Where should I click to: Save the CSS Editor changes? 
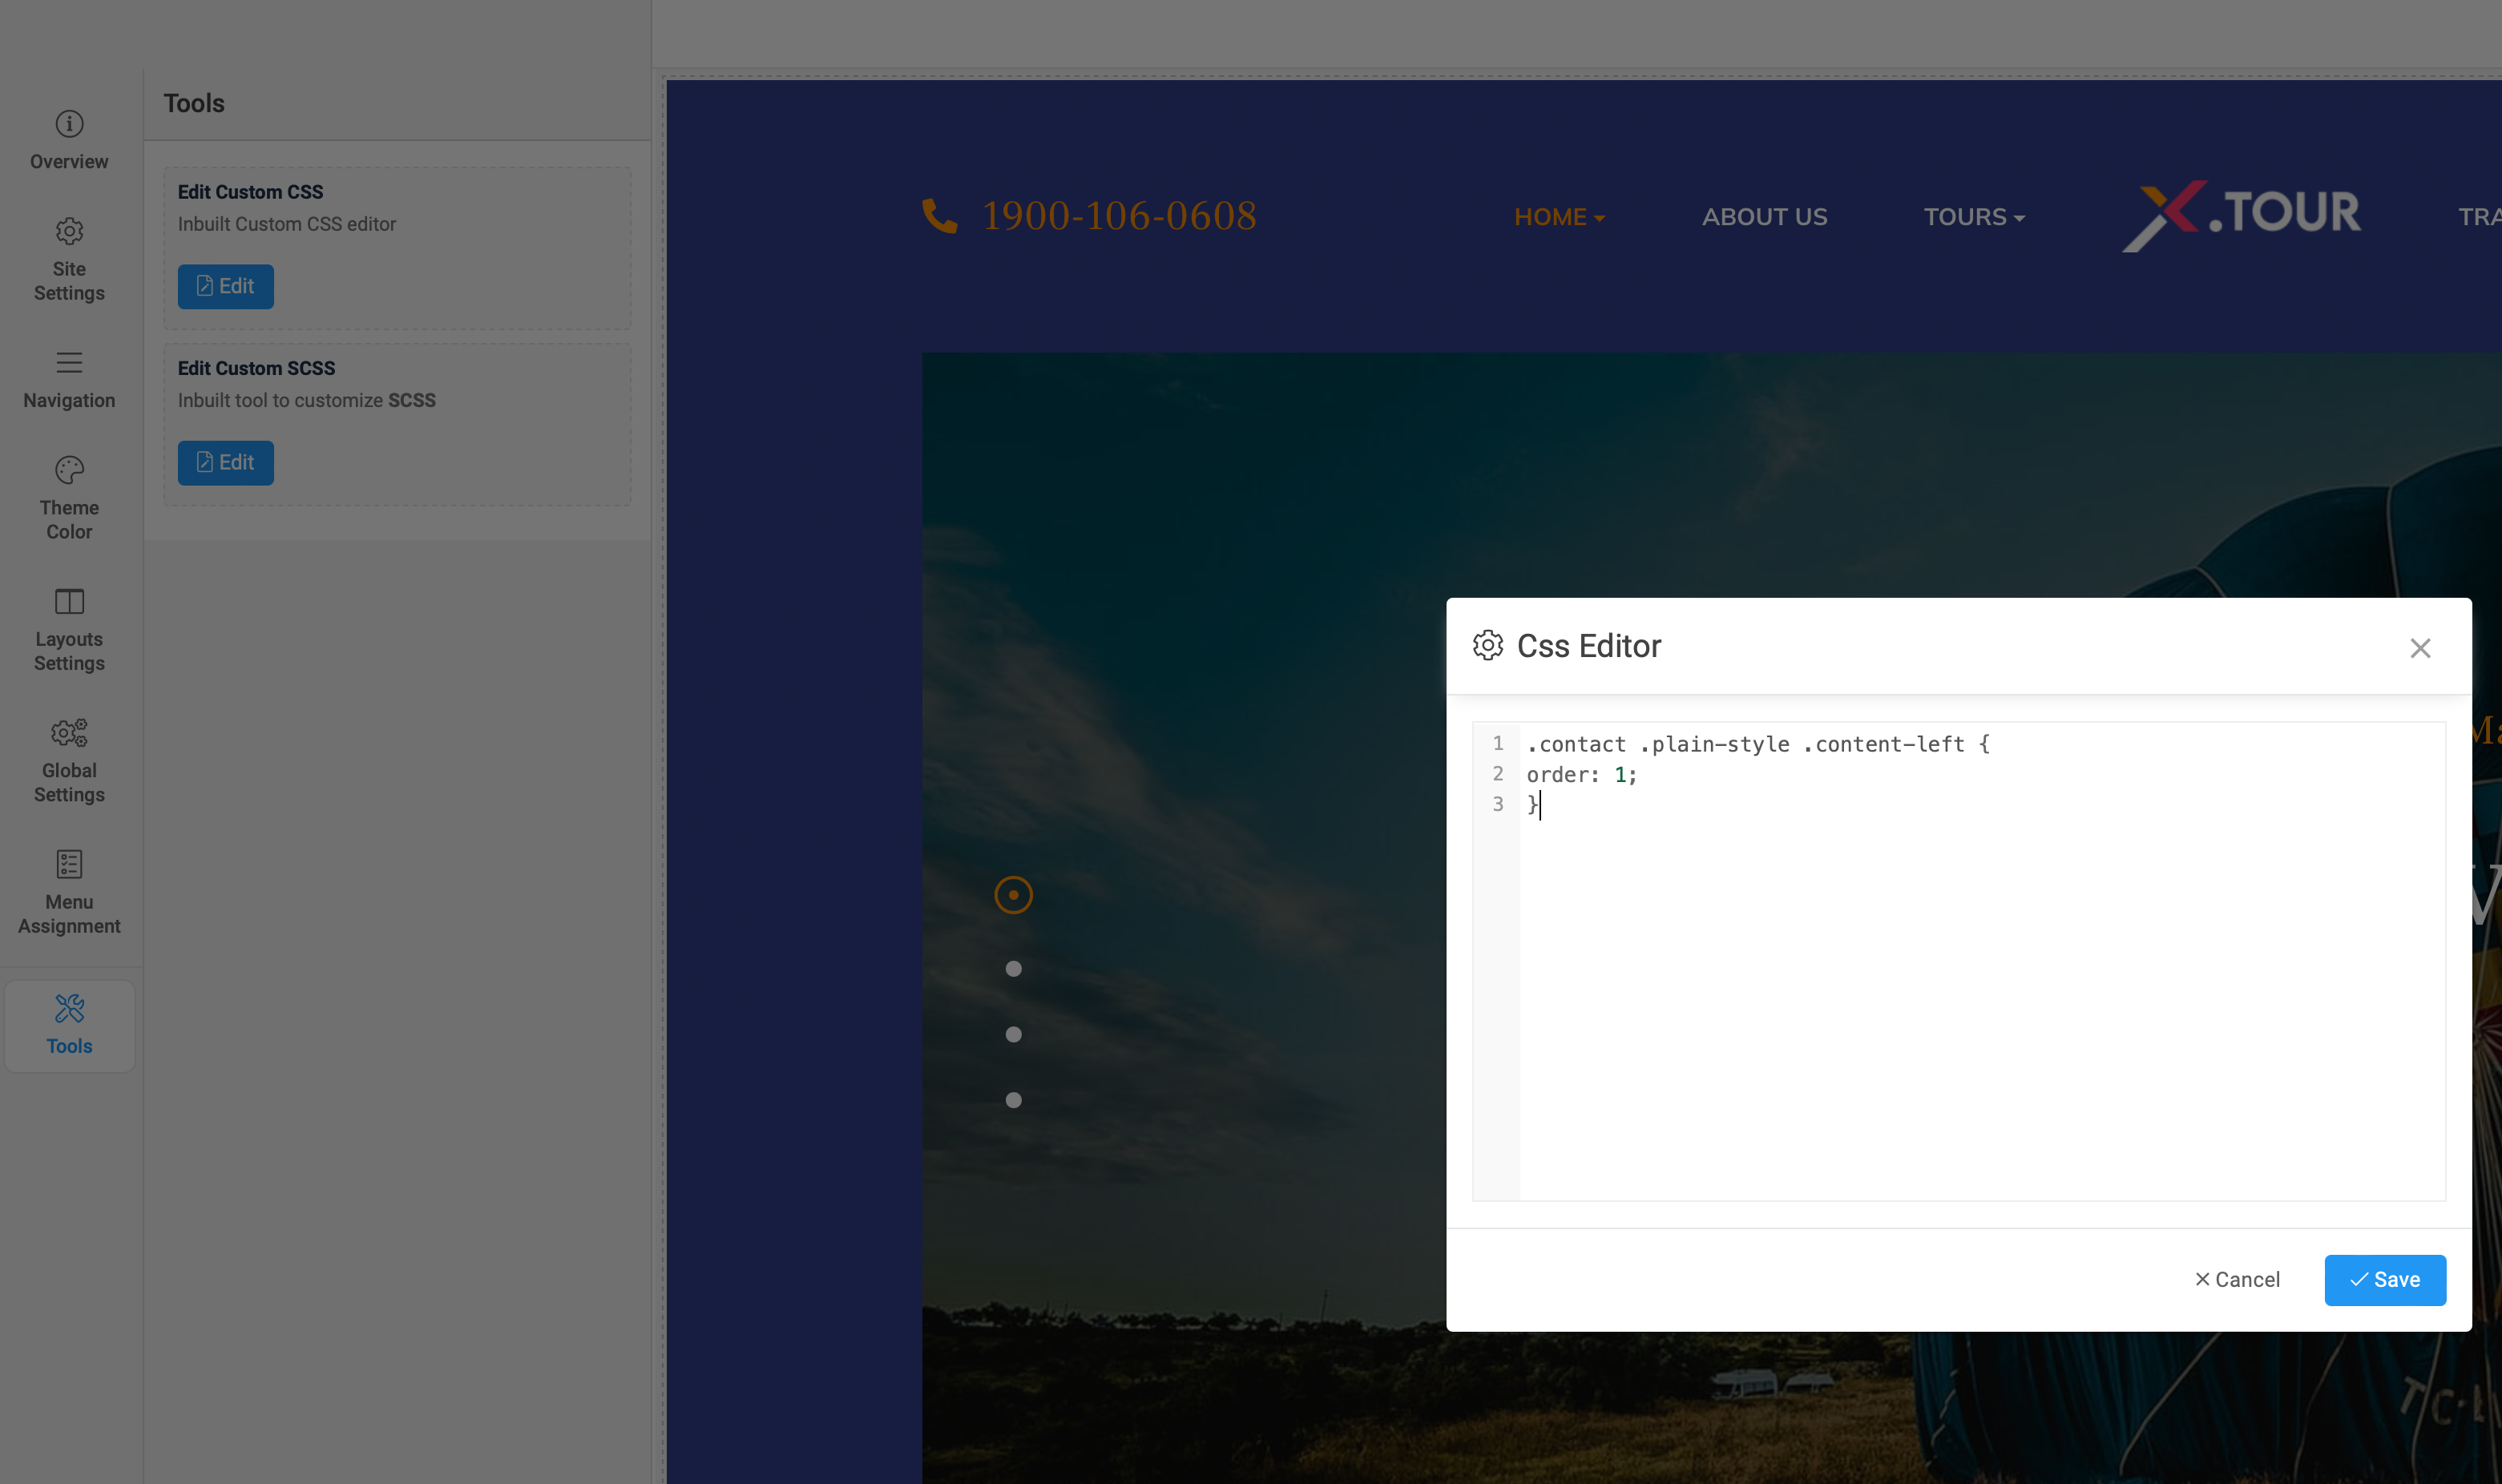(x=2384, y=1280)
